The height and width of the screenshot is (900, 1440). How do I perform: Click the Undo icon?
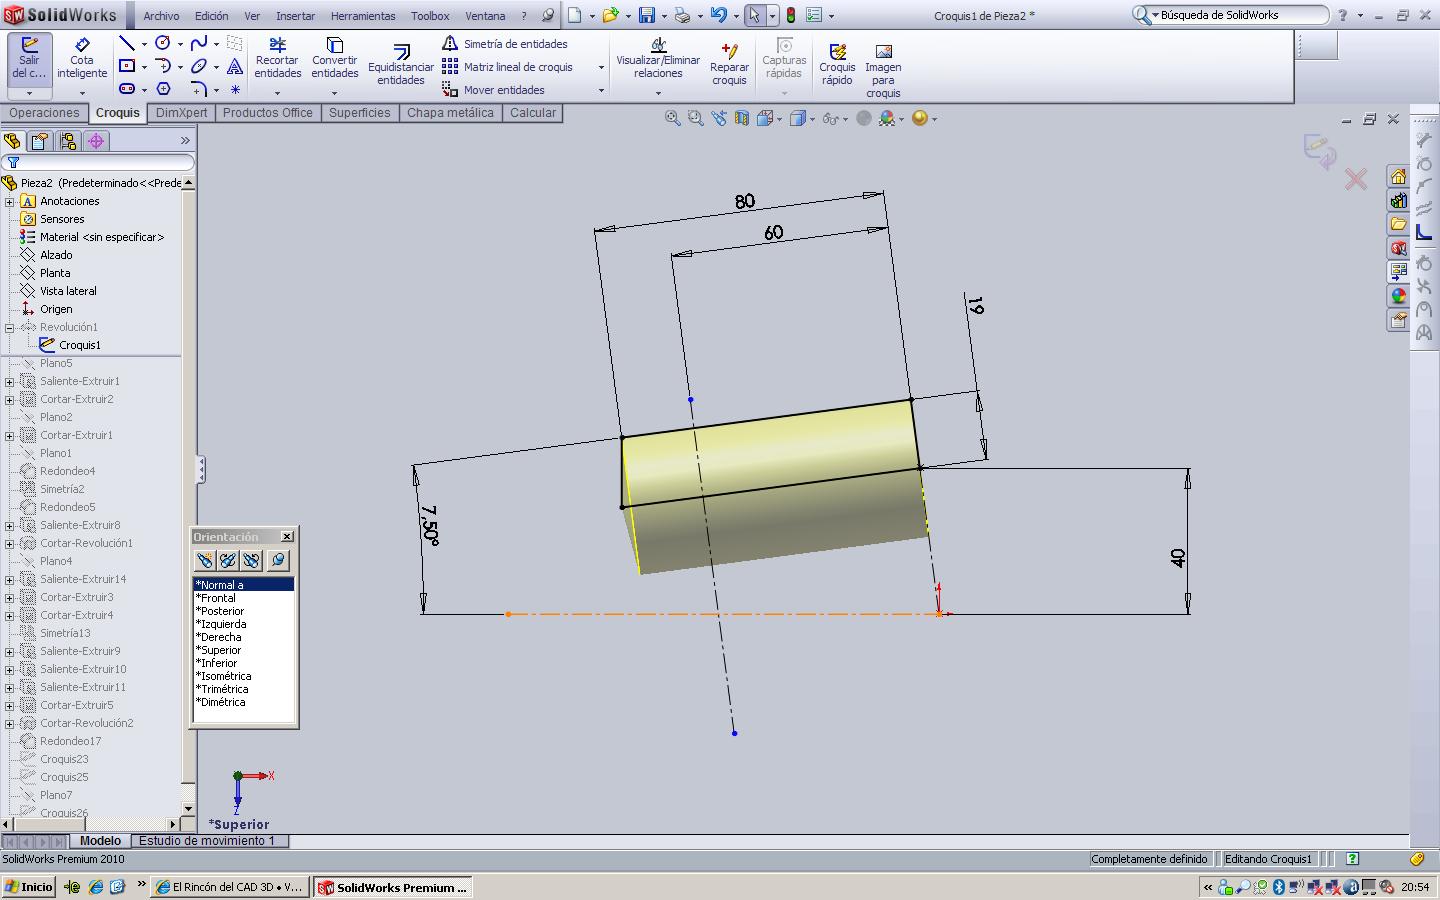[718, 15]
